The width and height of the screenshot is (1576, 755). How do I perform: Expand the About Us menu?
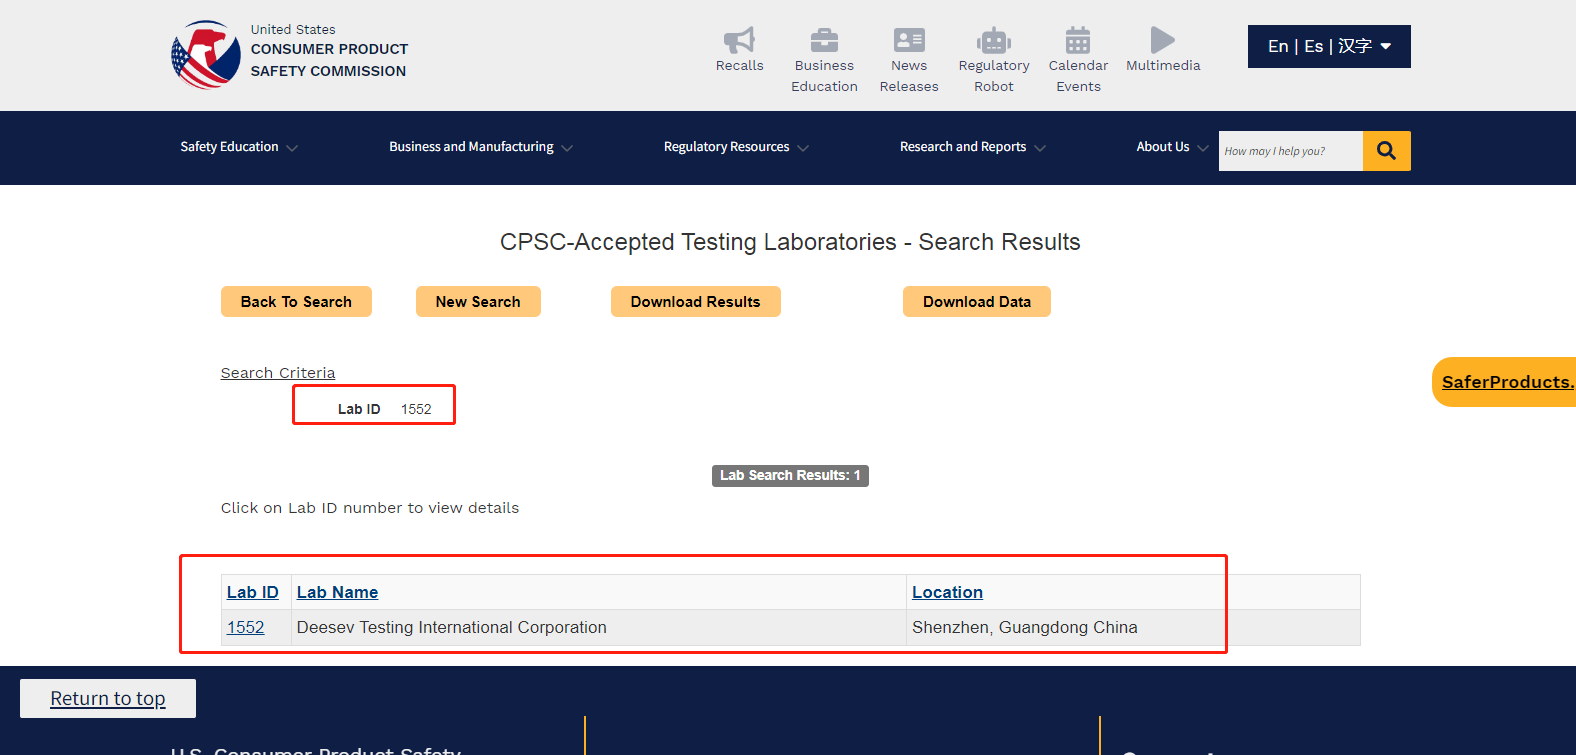pos(1172,147)
